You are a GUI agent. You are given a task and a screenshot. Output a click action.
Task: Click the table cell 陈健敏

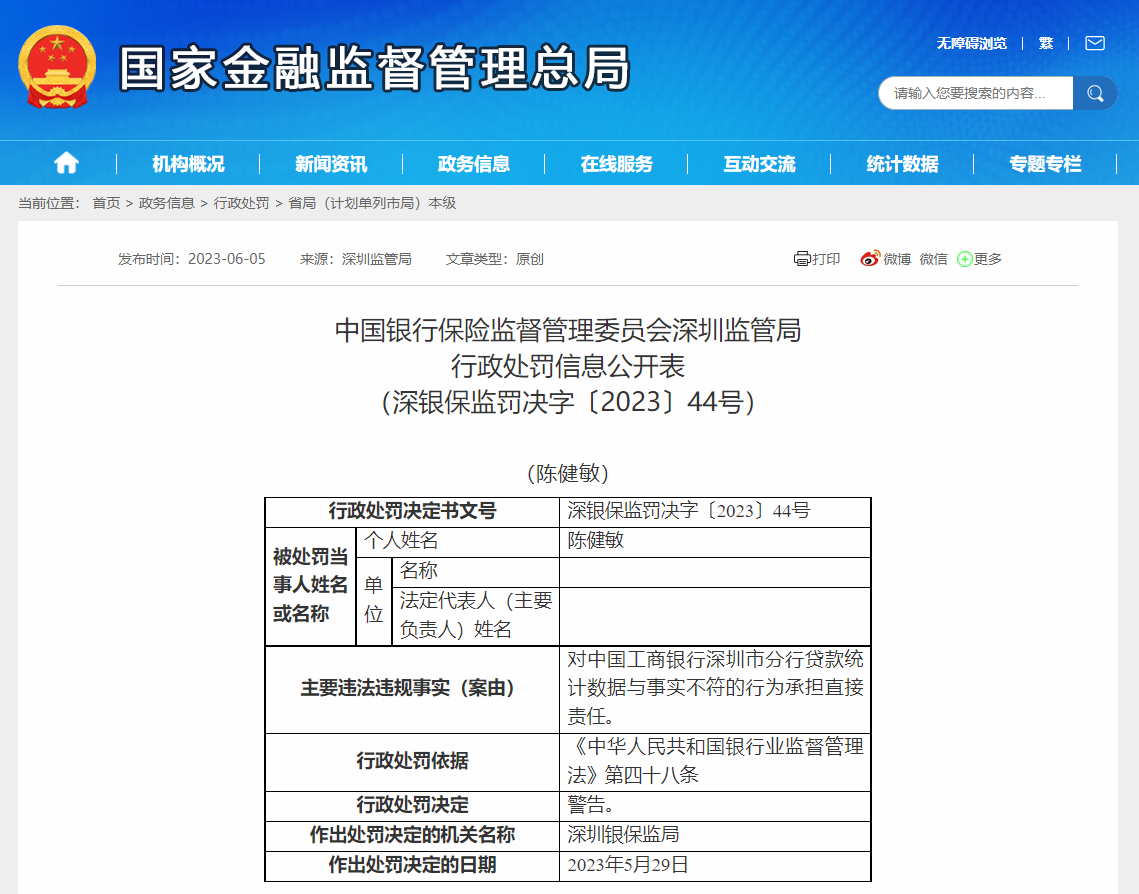pos(716,543)
